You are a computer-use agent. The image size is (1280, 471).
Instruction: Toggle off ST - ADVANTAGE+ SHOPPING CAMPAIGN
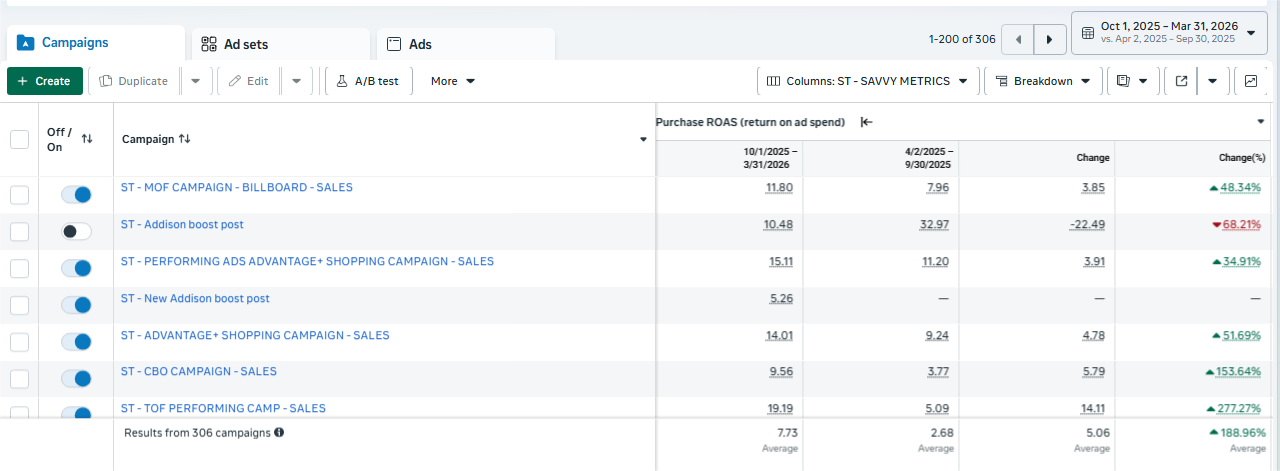click(x=76, y=342)
